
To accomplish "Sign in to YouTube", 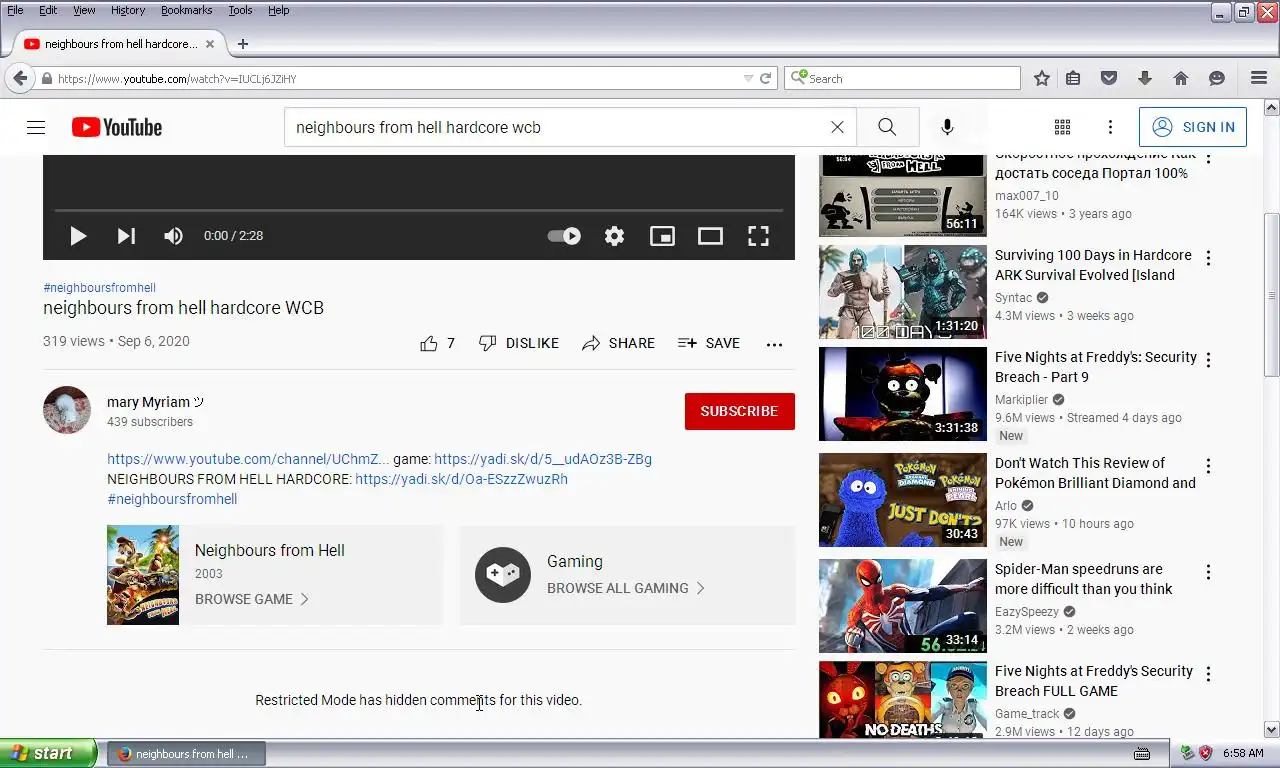I will pos(1193,127).
